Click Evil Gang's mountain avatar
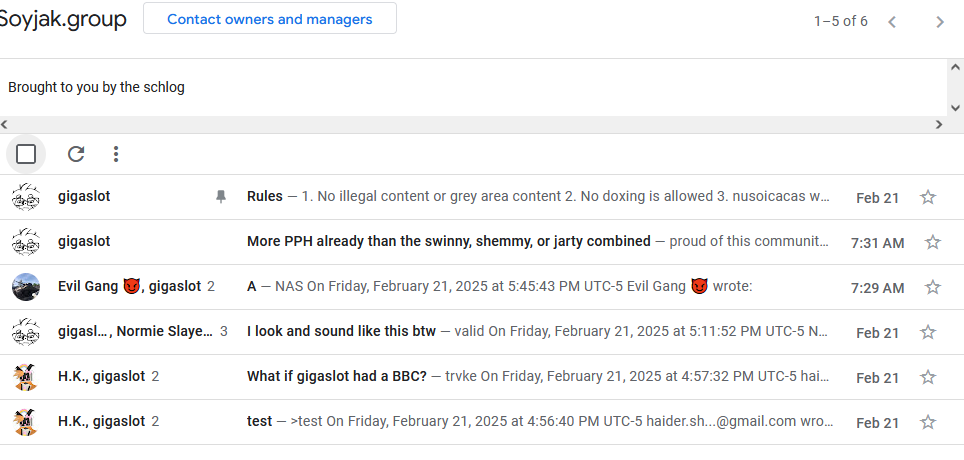Image resolution: width=964 pixels, height=460 pixels. pos(25,287)
